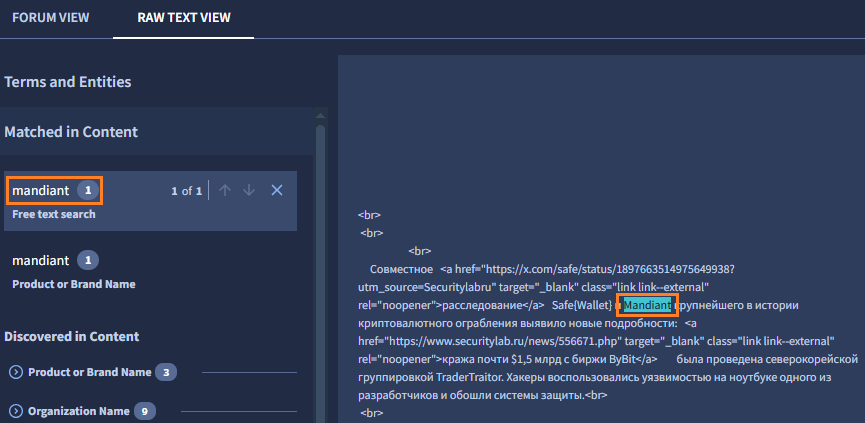This screenshot has width=865, height=423.
Task: Select mandiant Product or Brand Name match
Action: [x=40, y=260]
